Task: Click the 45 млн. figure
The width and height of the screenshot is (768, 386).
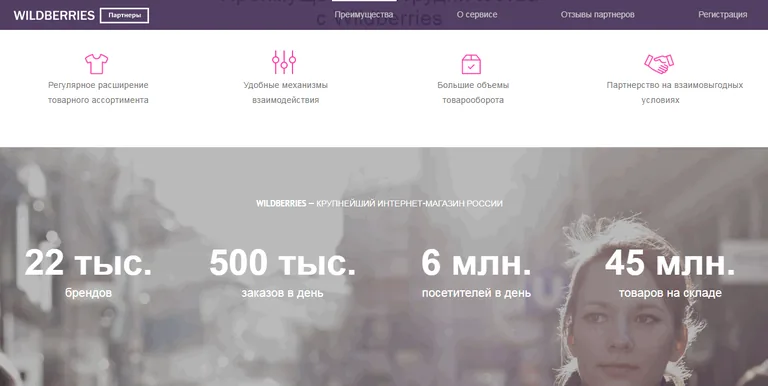Action: click(670, 263)
